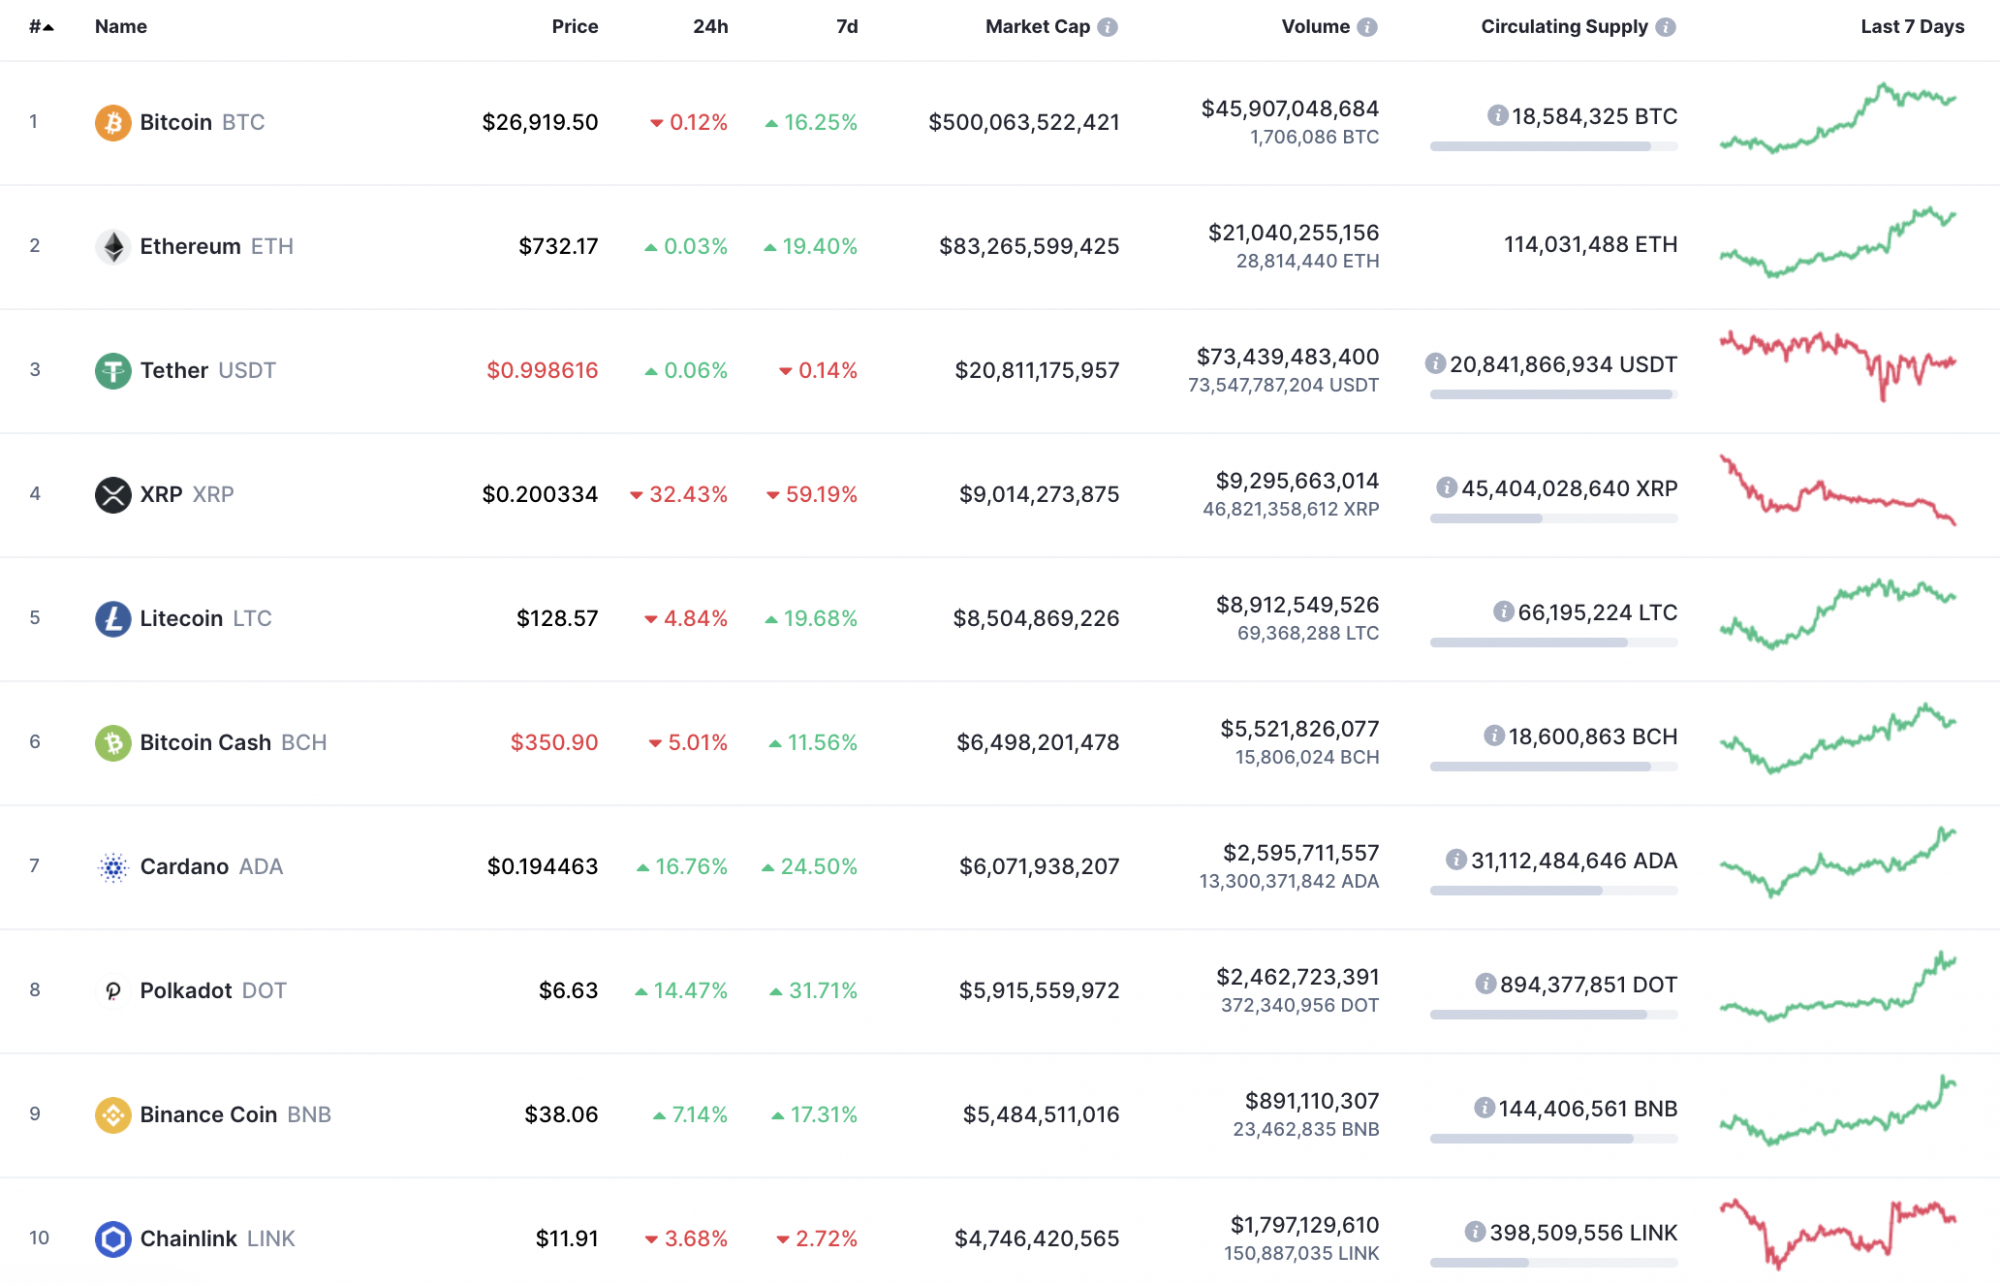Click the Last 7 Days column header
The height and width of the screenshot is (1285, 2000).
coord(1912,27)
